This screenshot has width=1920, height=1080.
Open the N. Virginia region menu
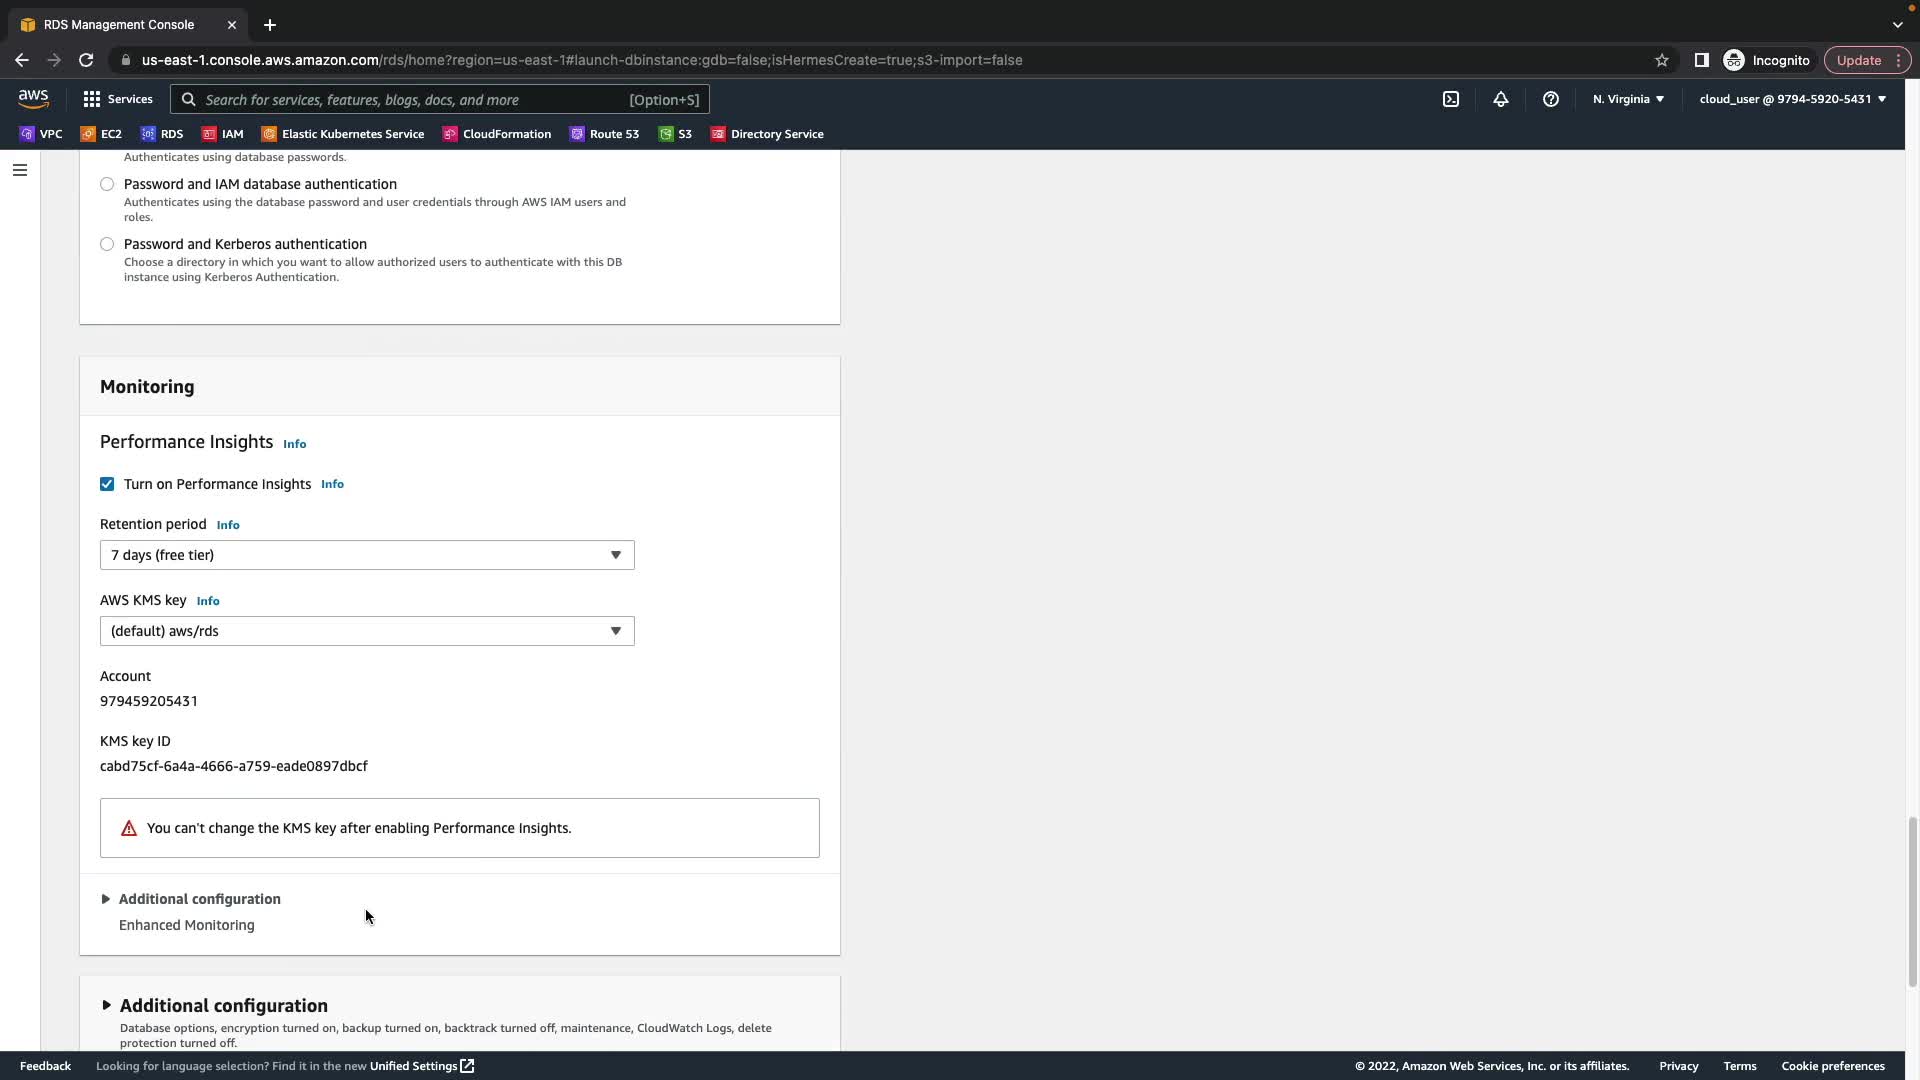[x=1628, y=99]
